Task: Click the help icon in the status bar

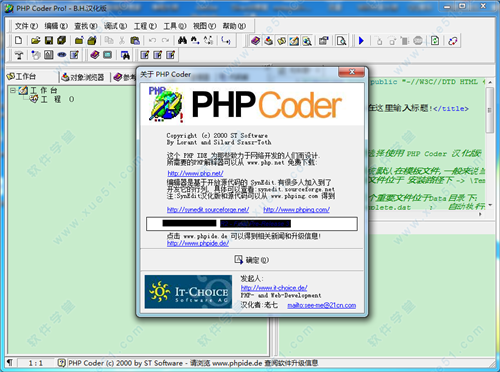Action: (61, 362)
